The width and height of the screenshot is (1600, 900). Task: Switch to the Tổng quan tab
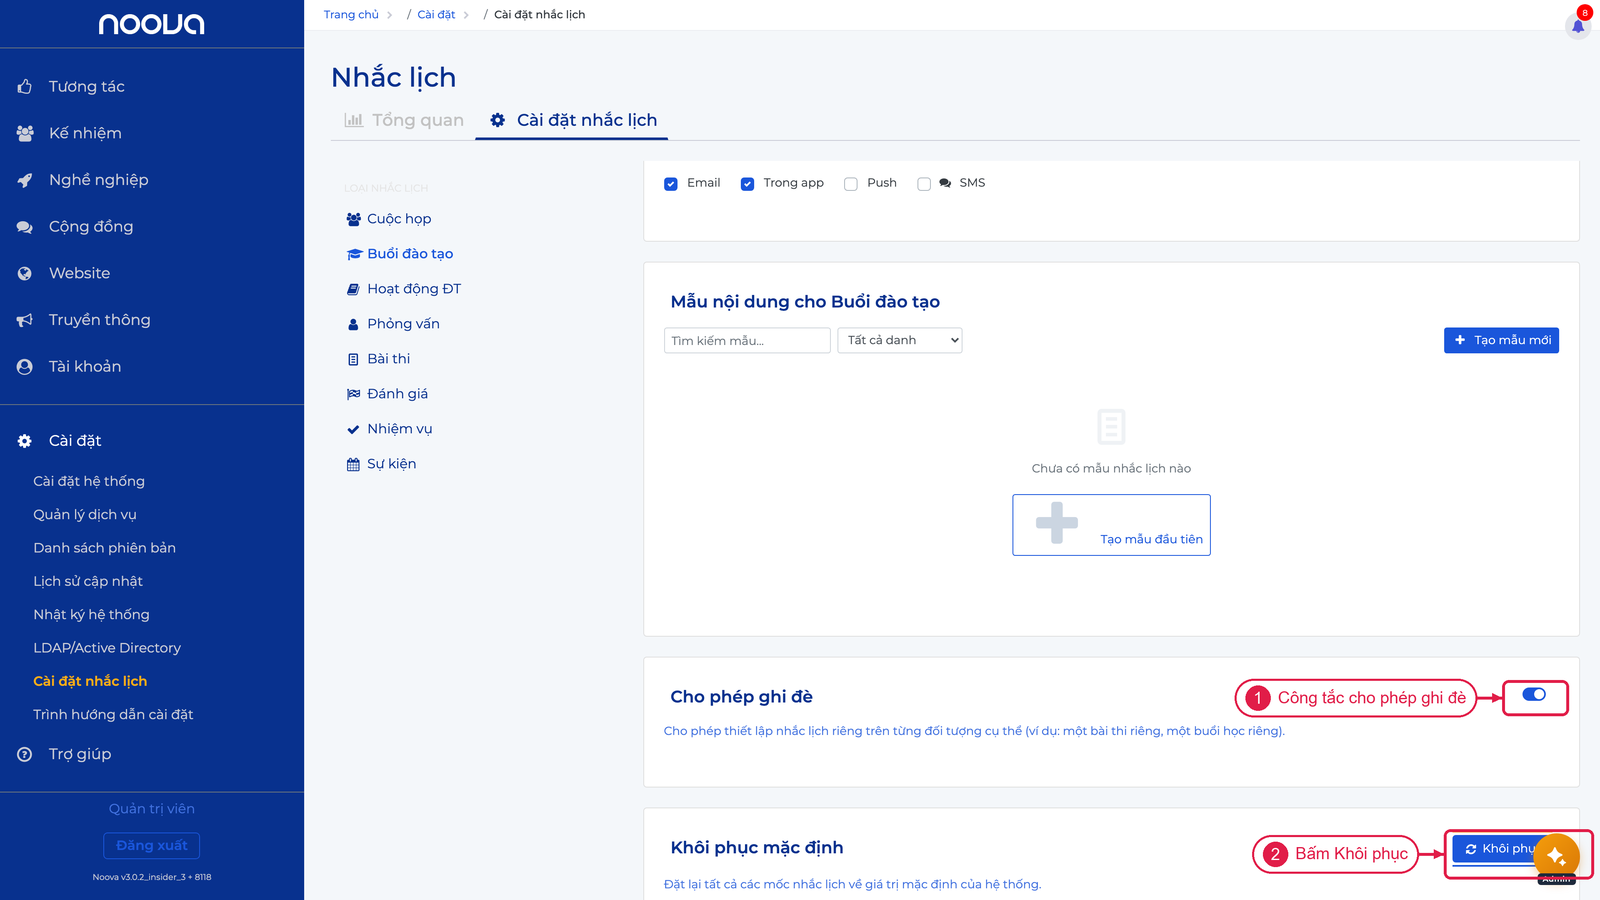click(404, 120)
